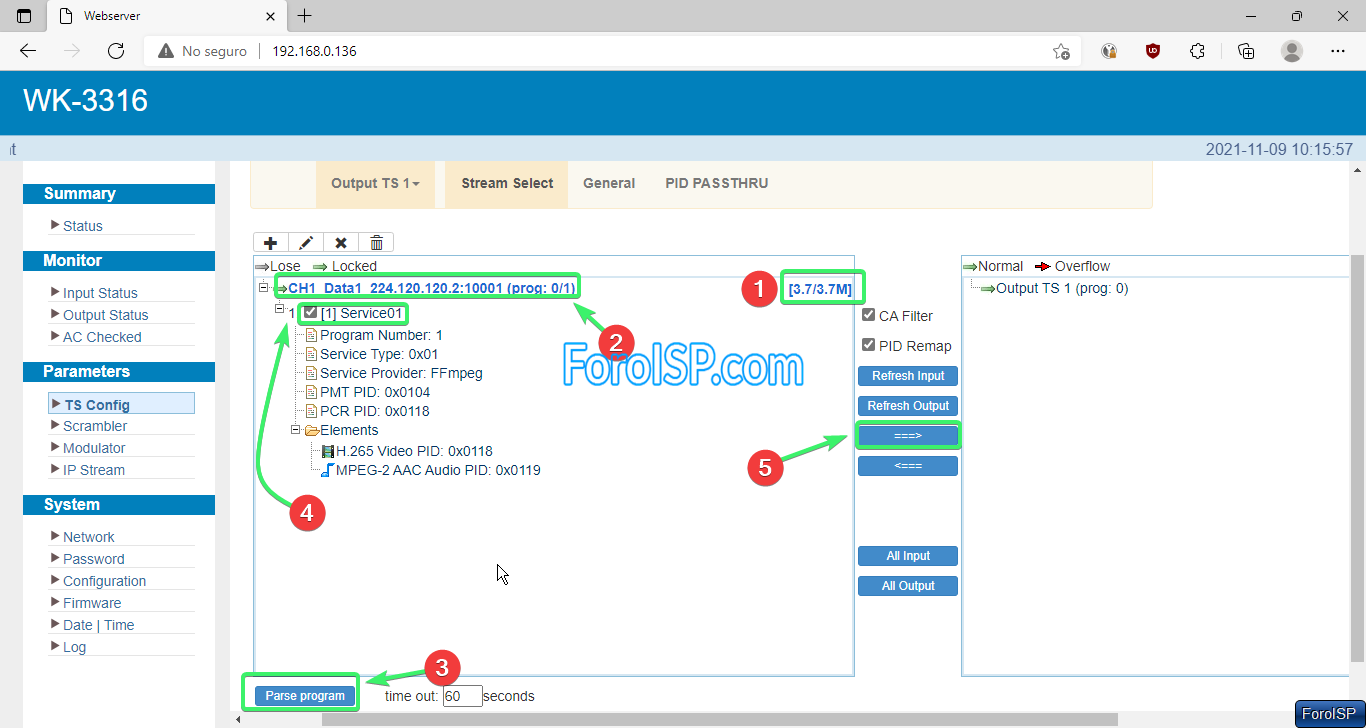Collapse the Elements folder node
This screenshot has height=728, width=1366.
[296, 430]
